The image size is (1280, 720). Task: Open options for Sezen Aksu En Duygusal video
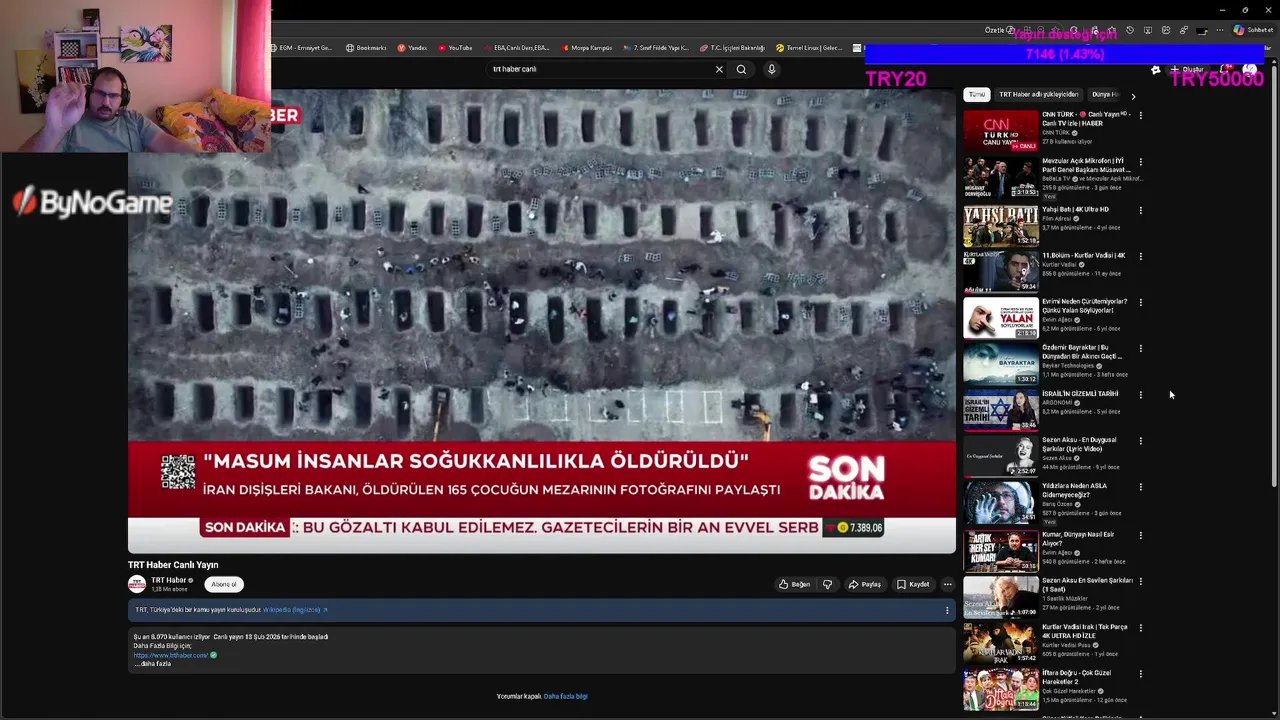tap(1140, 441)
